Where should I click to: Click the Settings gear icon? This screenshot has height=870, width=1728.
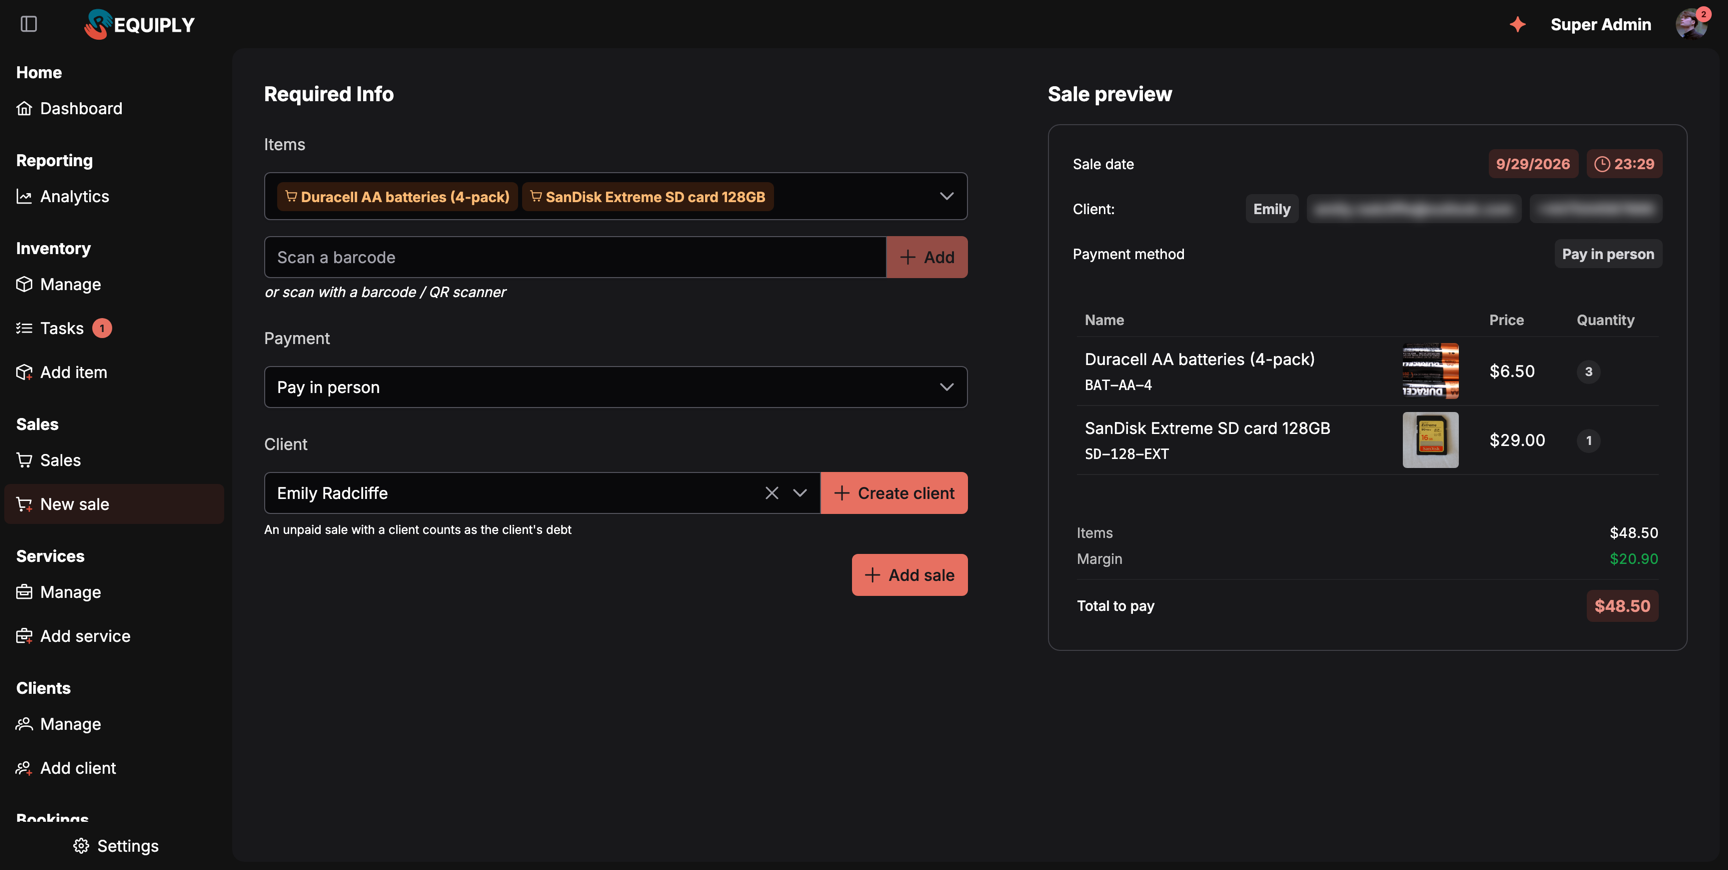(81, 846)
